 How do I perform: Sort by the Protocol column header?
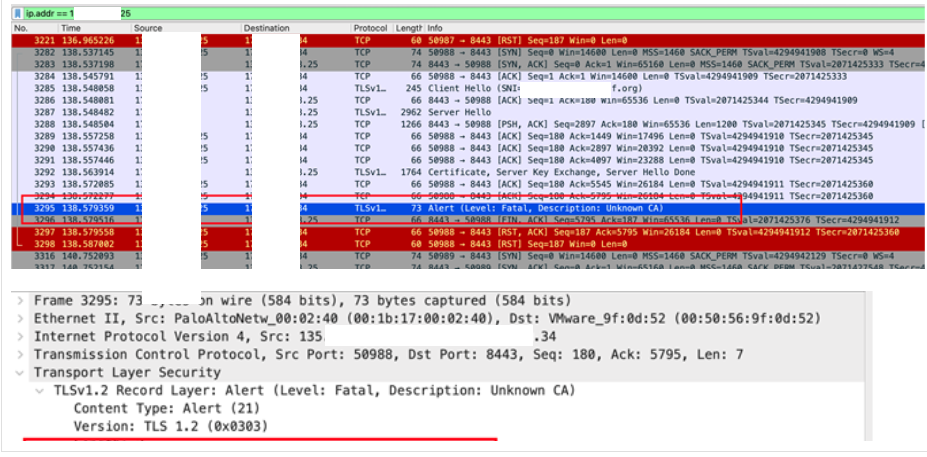point(371,28)
